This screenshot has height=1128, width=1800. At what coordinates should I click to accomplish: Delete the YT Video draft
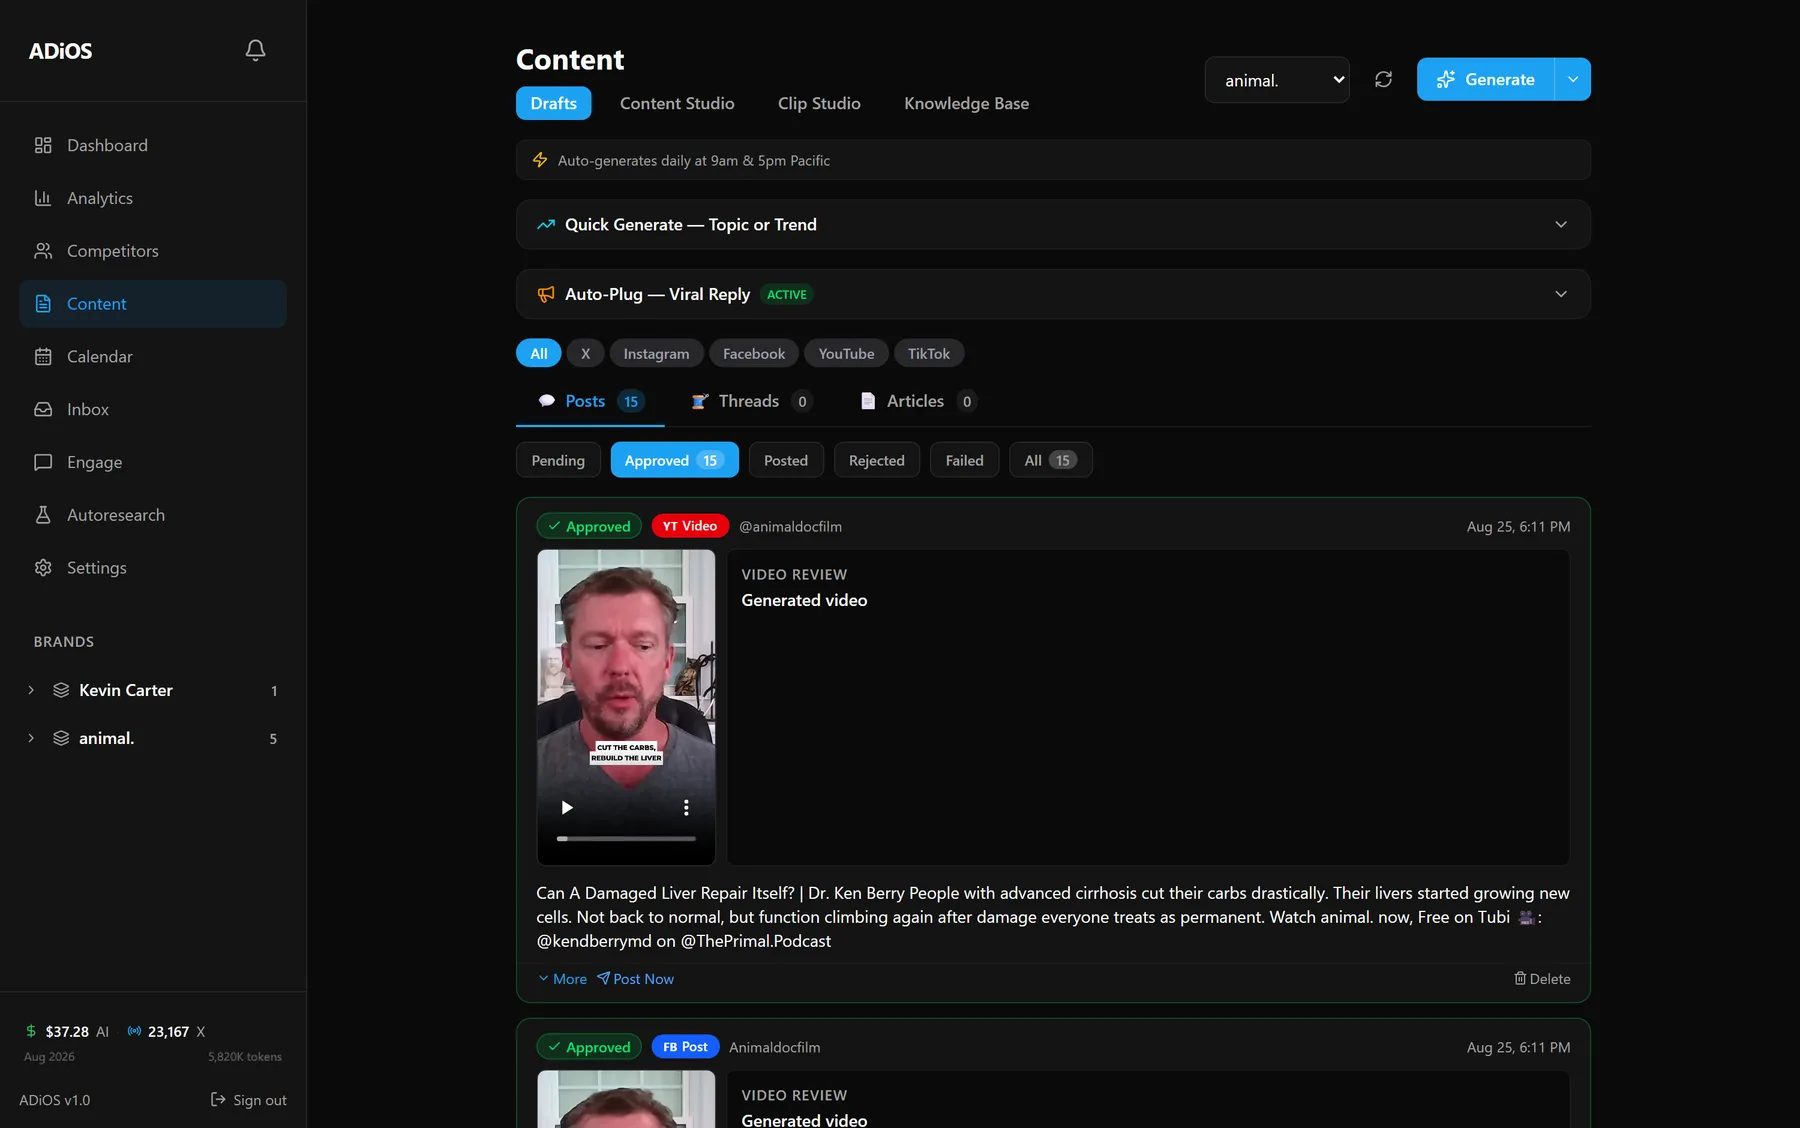[x=1542, y=978]
